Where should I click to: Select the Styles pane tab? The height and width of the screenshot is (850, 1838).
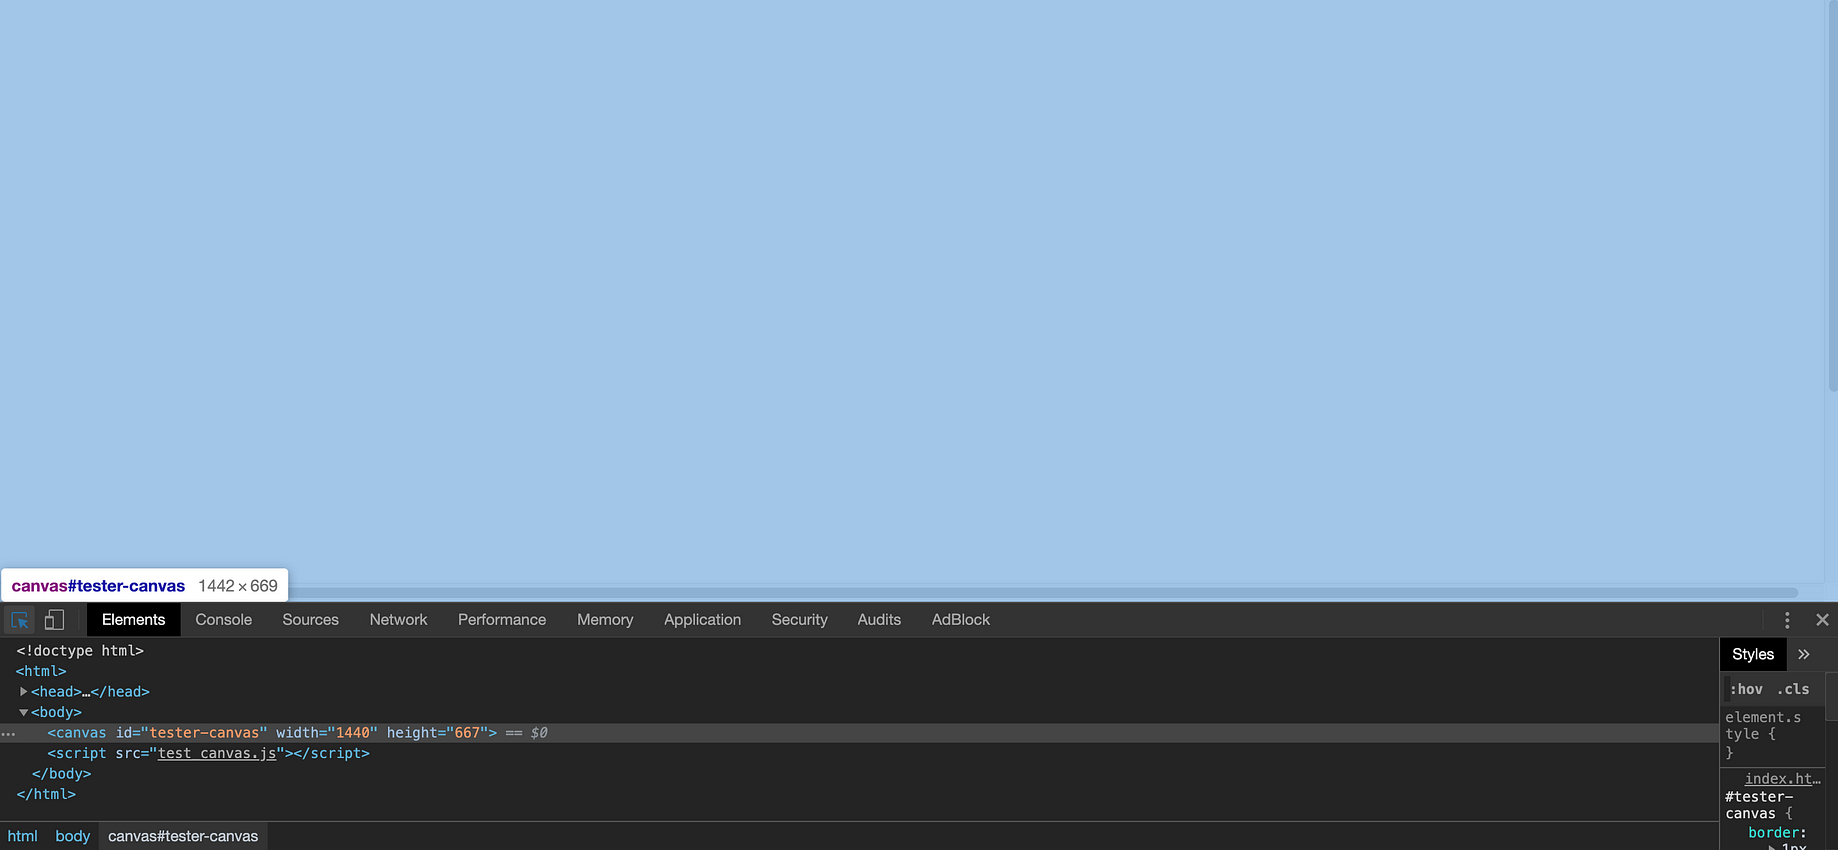tap(1753, 654)
